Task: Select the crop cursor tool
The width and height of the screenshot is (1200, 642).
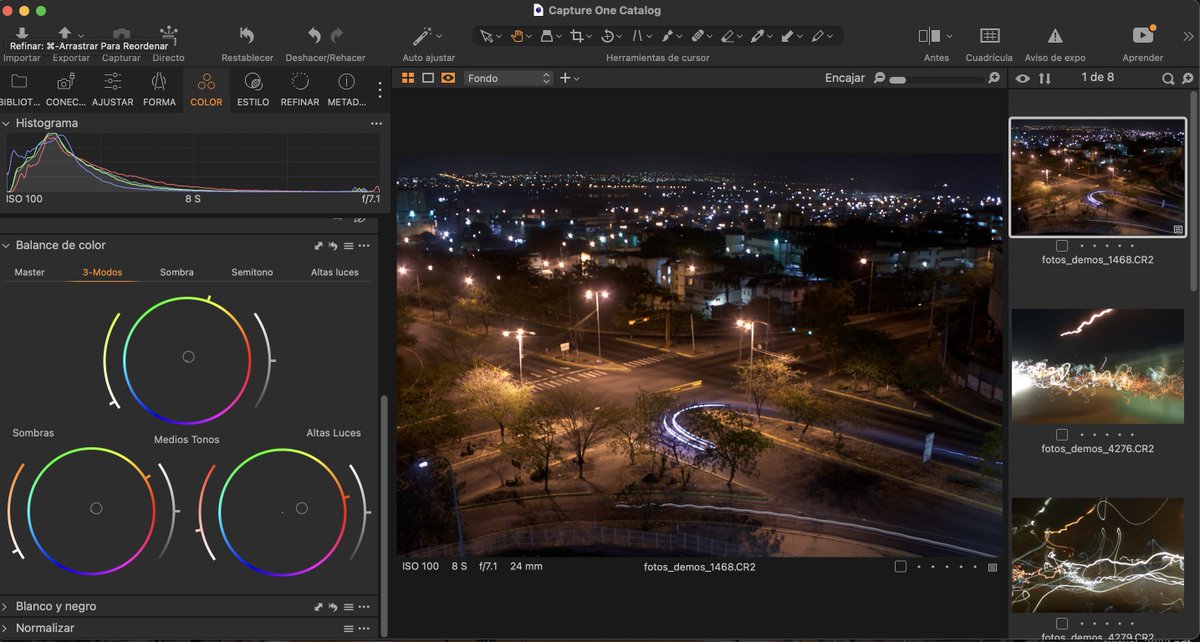Action: (577, 36)
